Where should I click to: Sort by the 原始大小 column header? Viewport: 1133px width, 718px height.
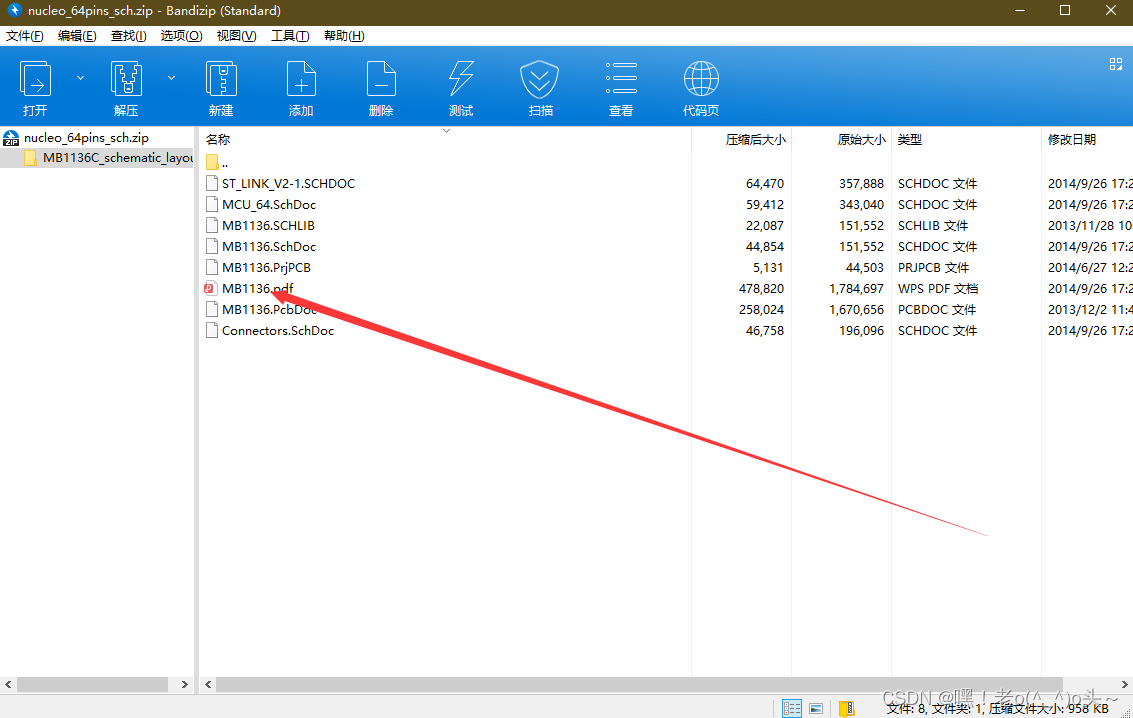(861, 139)
